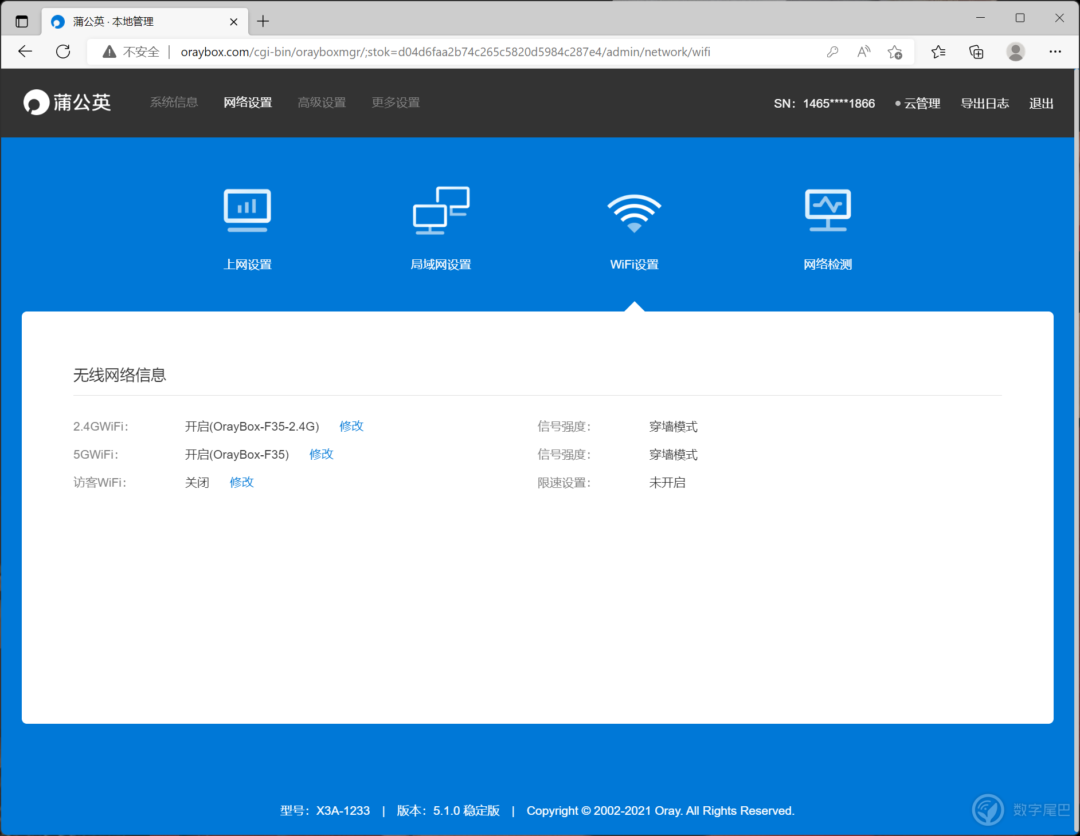Toggle read aloud icon in address bar
1080x836 pixels.
tap(864, 52)
